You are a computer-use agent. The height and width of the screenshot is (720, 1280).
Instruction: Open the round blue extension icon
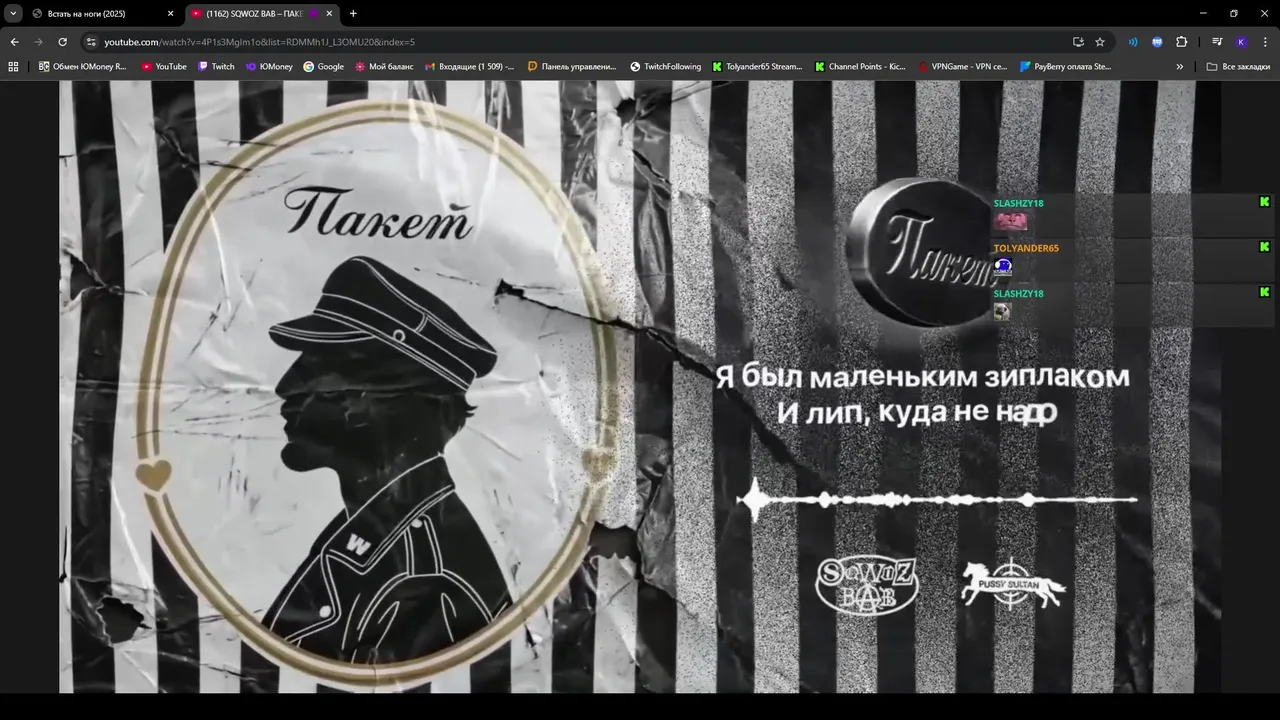[x=1157, y=42]
